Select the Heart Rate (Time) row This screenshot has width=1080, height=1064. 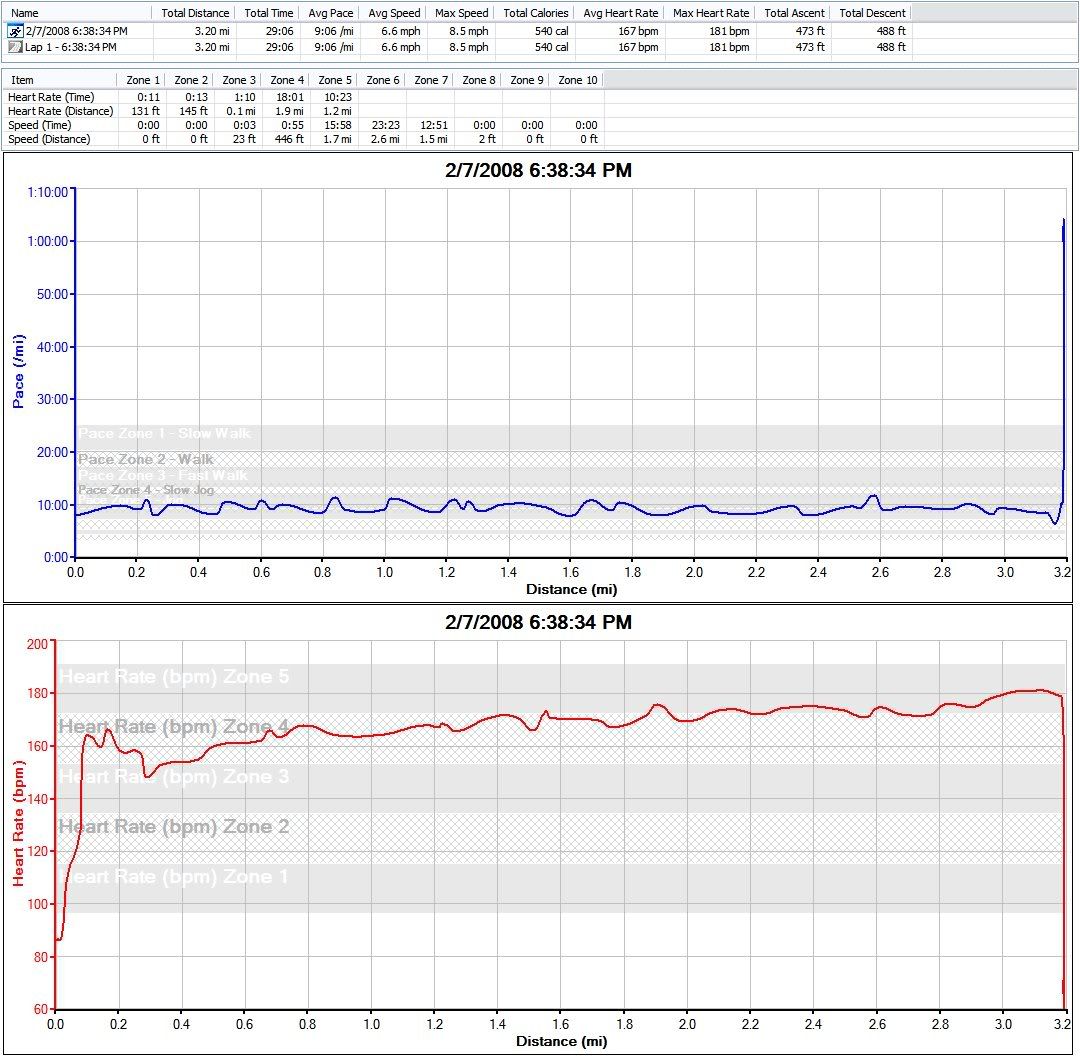[x=52, y=97]
